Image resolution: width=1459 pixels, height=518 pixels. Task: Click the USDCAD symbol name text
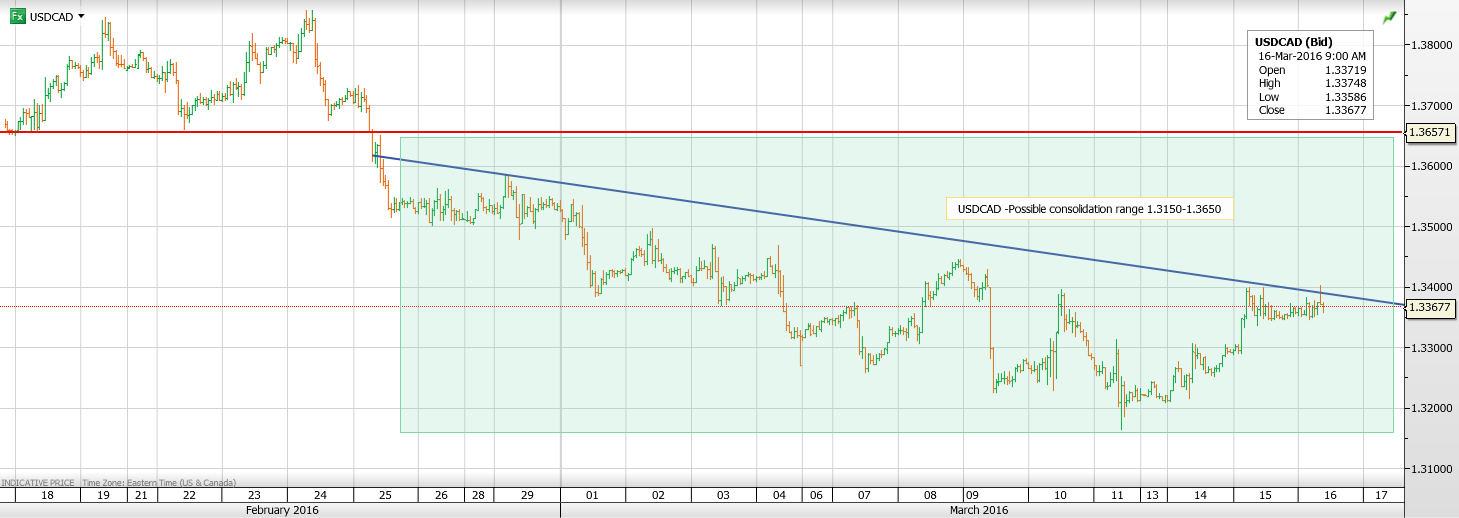(x=51, y=17)
